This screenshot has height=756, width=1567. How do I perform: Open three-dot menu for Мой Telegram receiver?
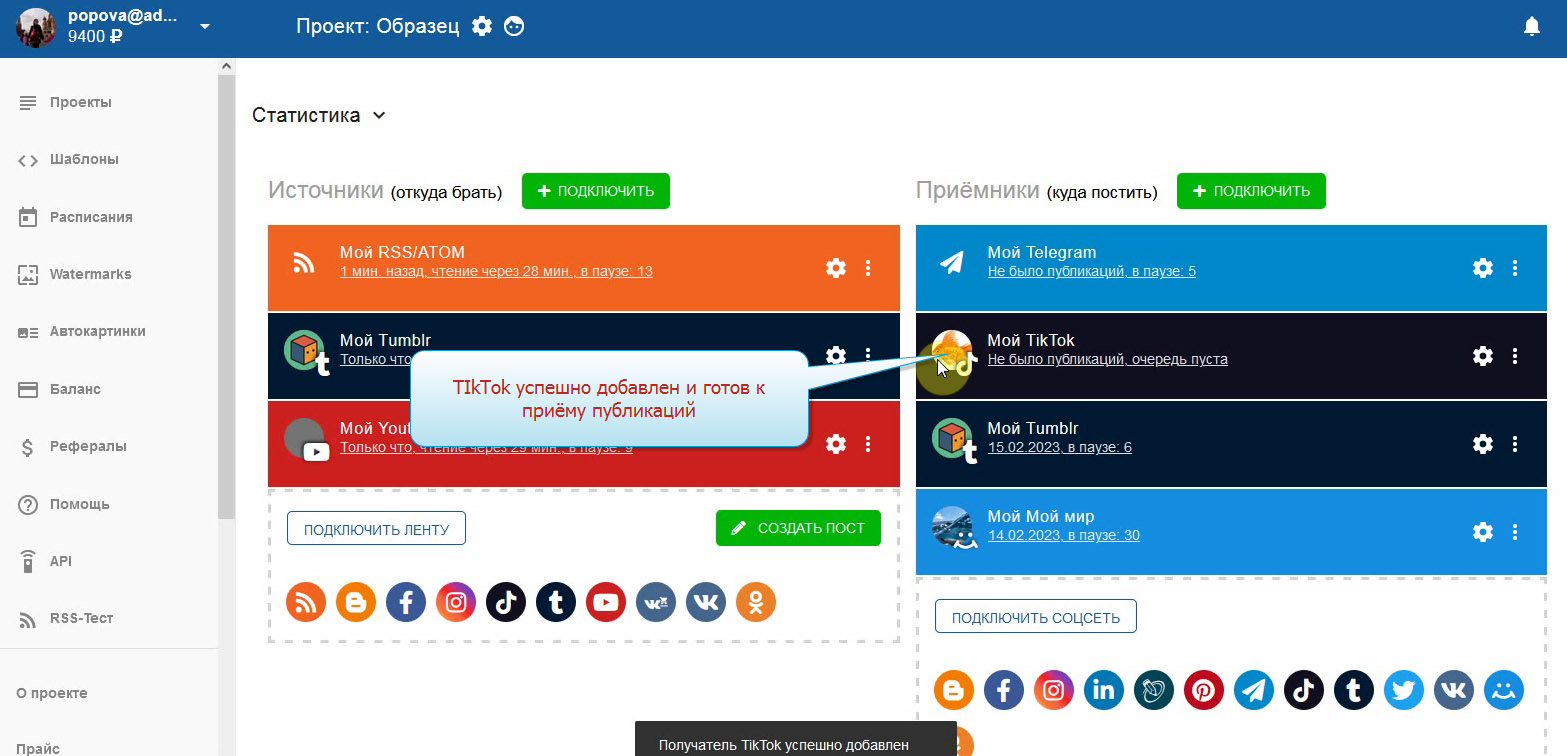[1515, 268]
